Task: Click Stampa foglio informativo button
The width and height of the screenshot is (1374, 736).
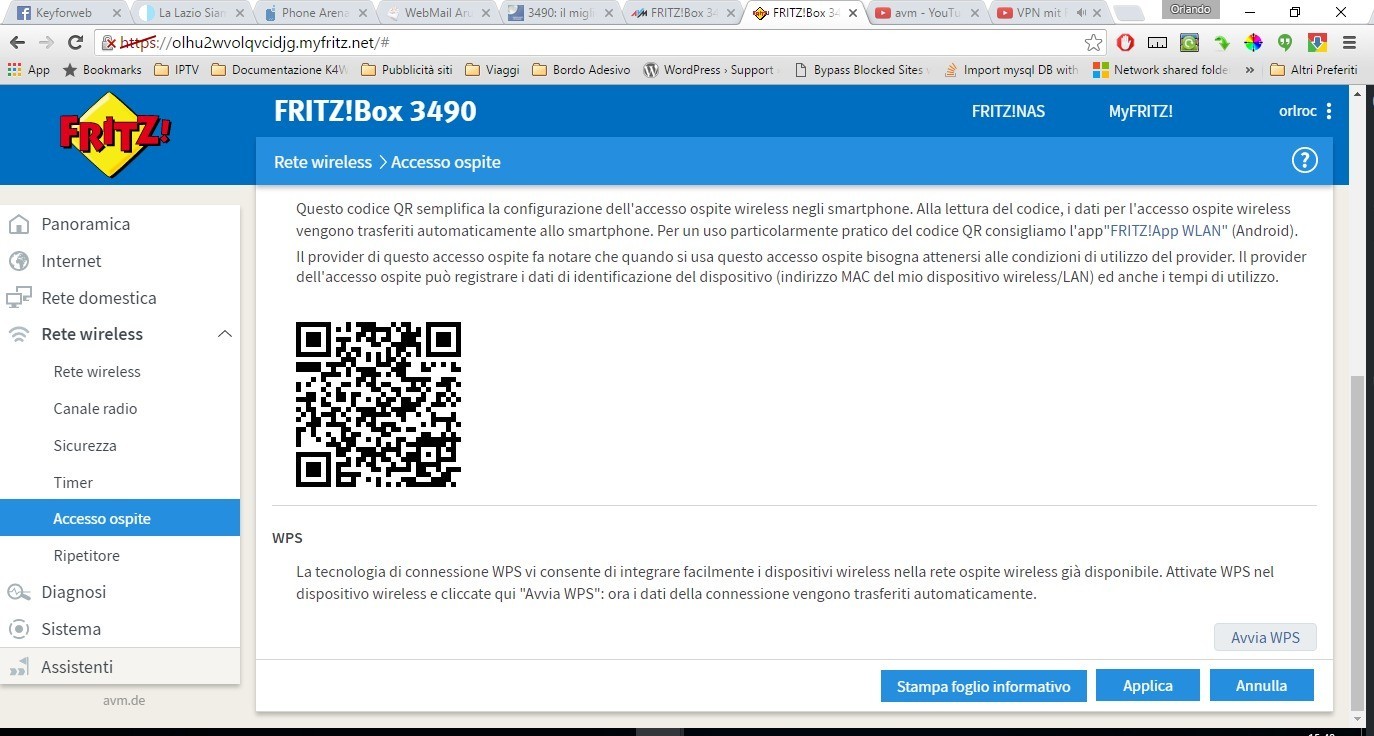Action: click(x=983, y=686)
